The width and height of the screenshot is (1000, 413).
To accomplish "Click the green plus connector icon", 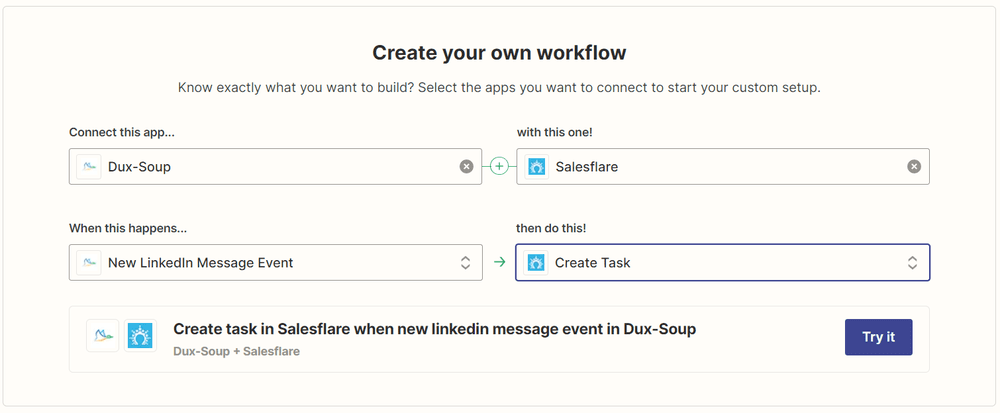I will [x=499, y=167].
